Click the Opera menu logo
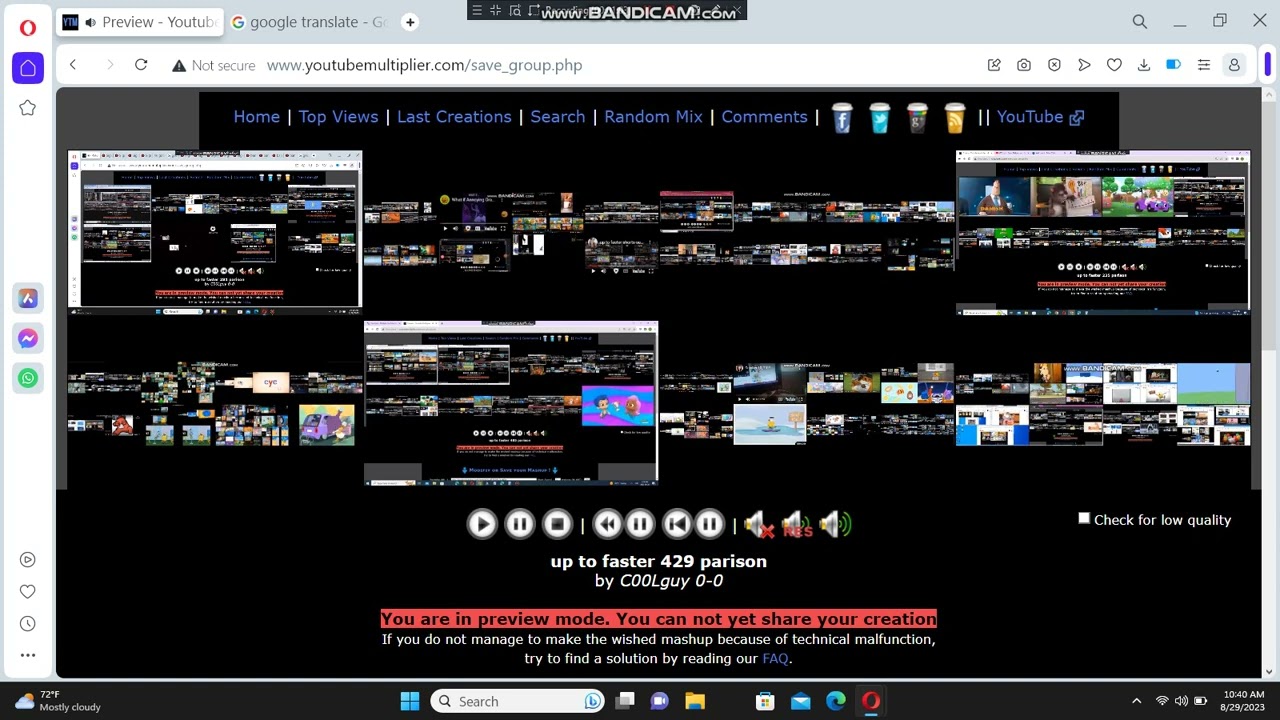Viewport: 1280px width, 720px height. (28, 27)
